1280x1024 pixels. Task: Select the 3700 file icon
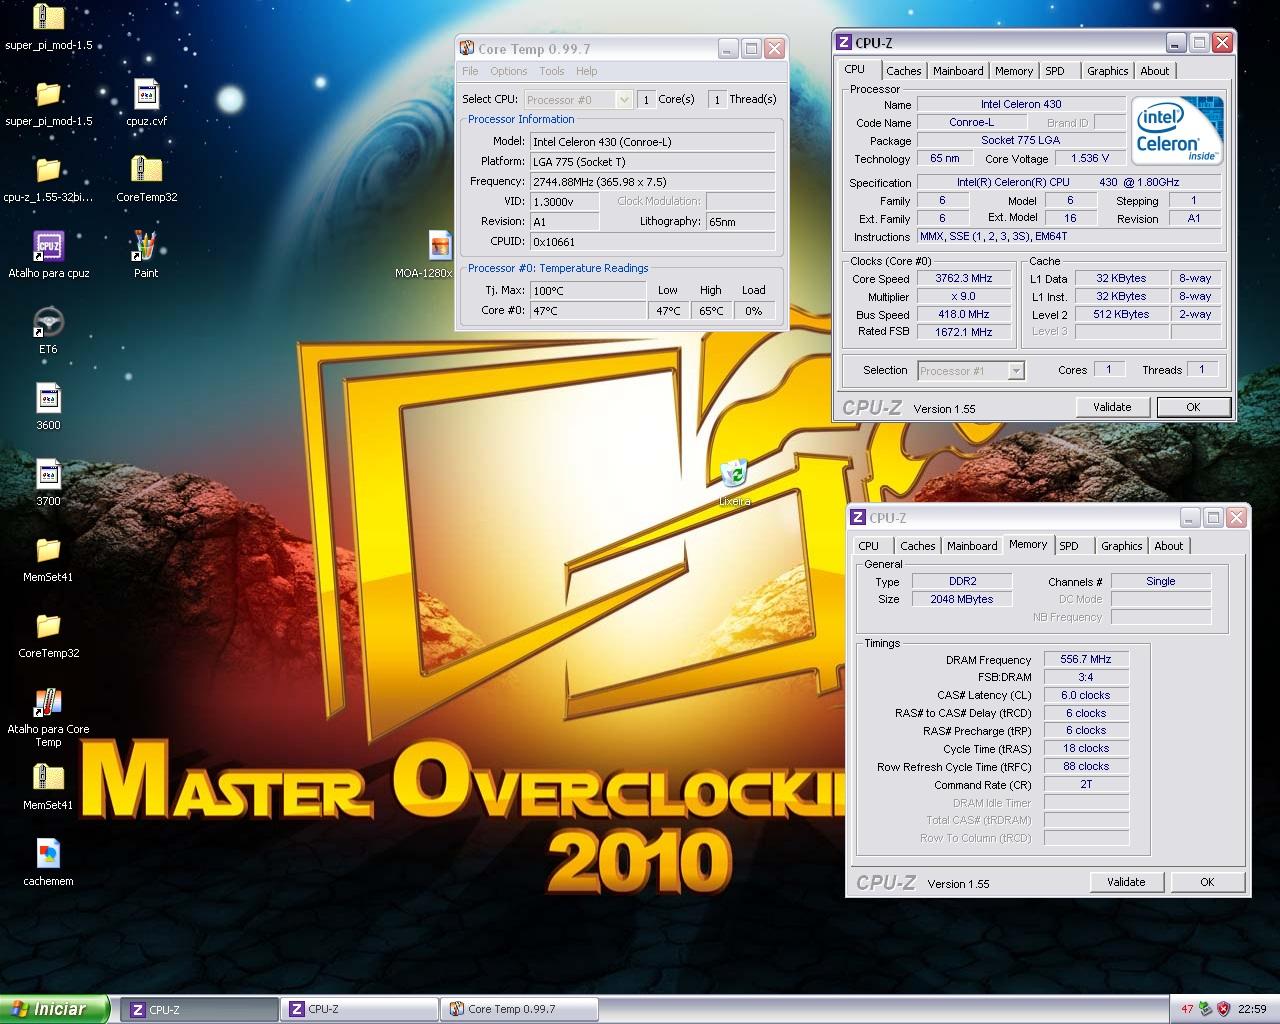click(x=48, y=474)
